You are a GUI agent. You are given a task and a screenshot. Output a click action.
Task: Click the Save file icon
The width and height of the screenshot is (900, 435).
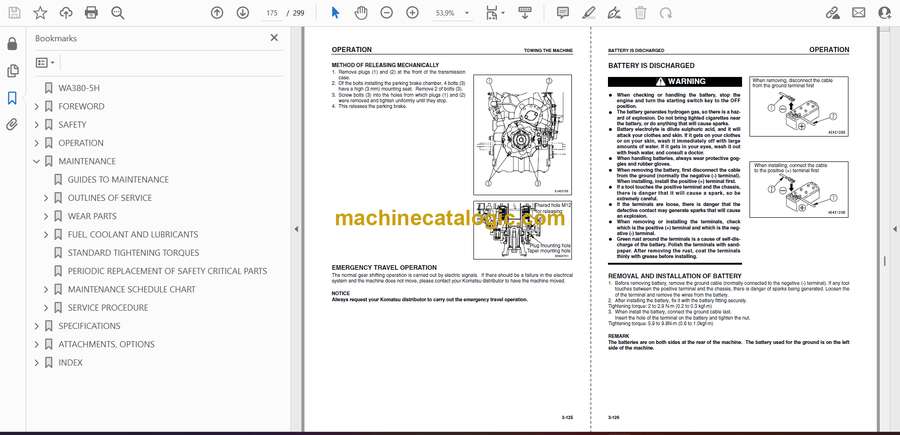tap(14, 13)
